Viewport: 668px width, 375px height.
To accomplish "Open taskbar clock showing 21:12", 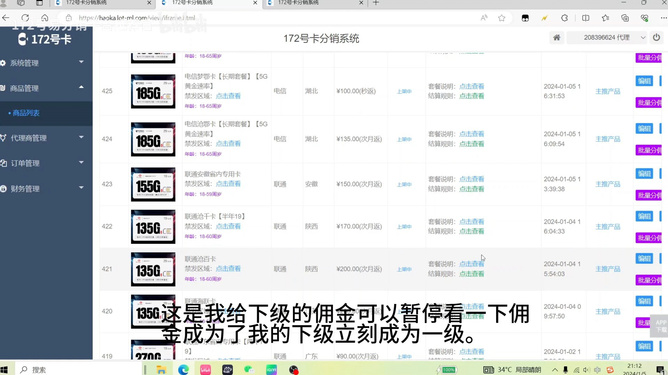I will (634, 369).
